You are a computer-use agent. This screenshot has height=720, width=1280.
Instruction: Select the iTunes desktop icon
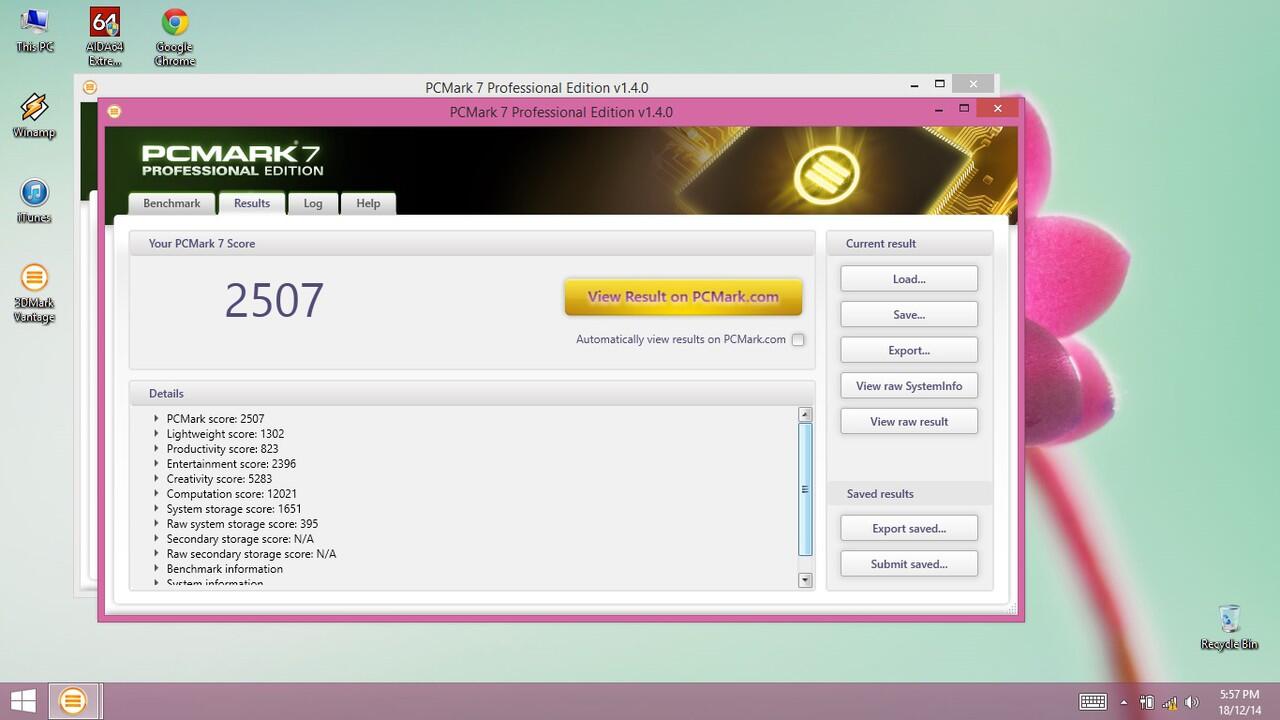tap(34, 200)
